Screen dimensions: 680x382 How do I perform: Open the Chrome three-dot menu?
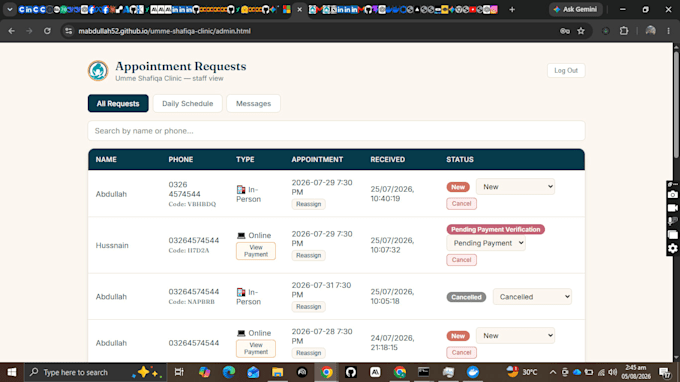pyautogui.click(x=668, y=31)
